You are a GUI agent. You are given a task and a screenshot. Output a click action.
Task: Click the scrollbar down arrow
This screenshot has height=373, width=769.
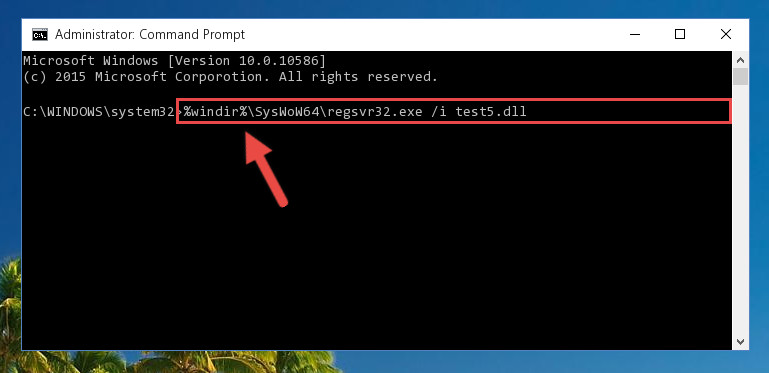(741, 341)
